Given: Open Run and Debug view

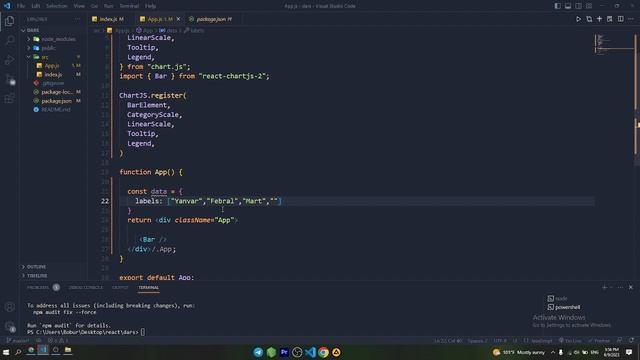Looking at the screenshot, I should point(10,60).
